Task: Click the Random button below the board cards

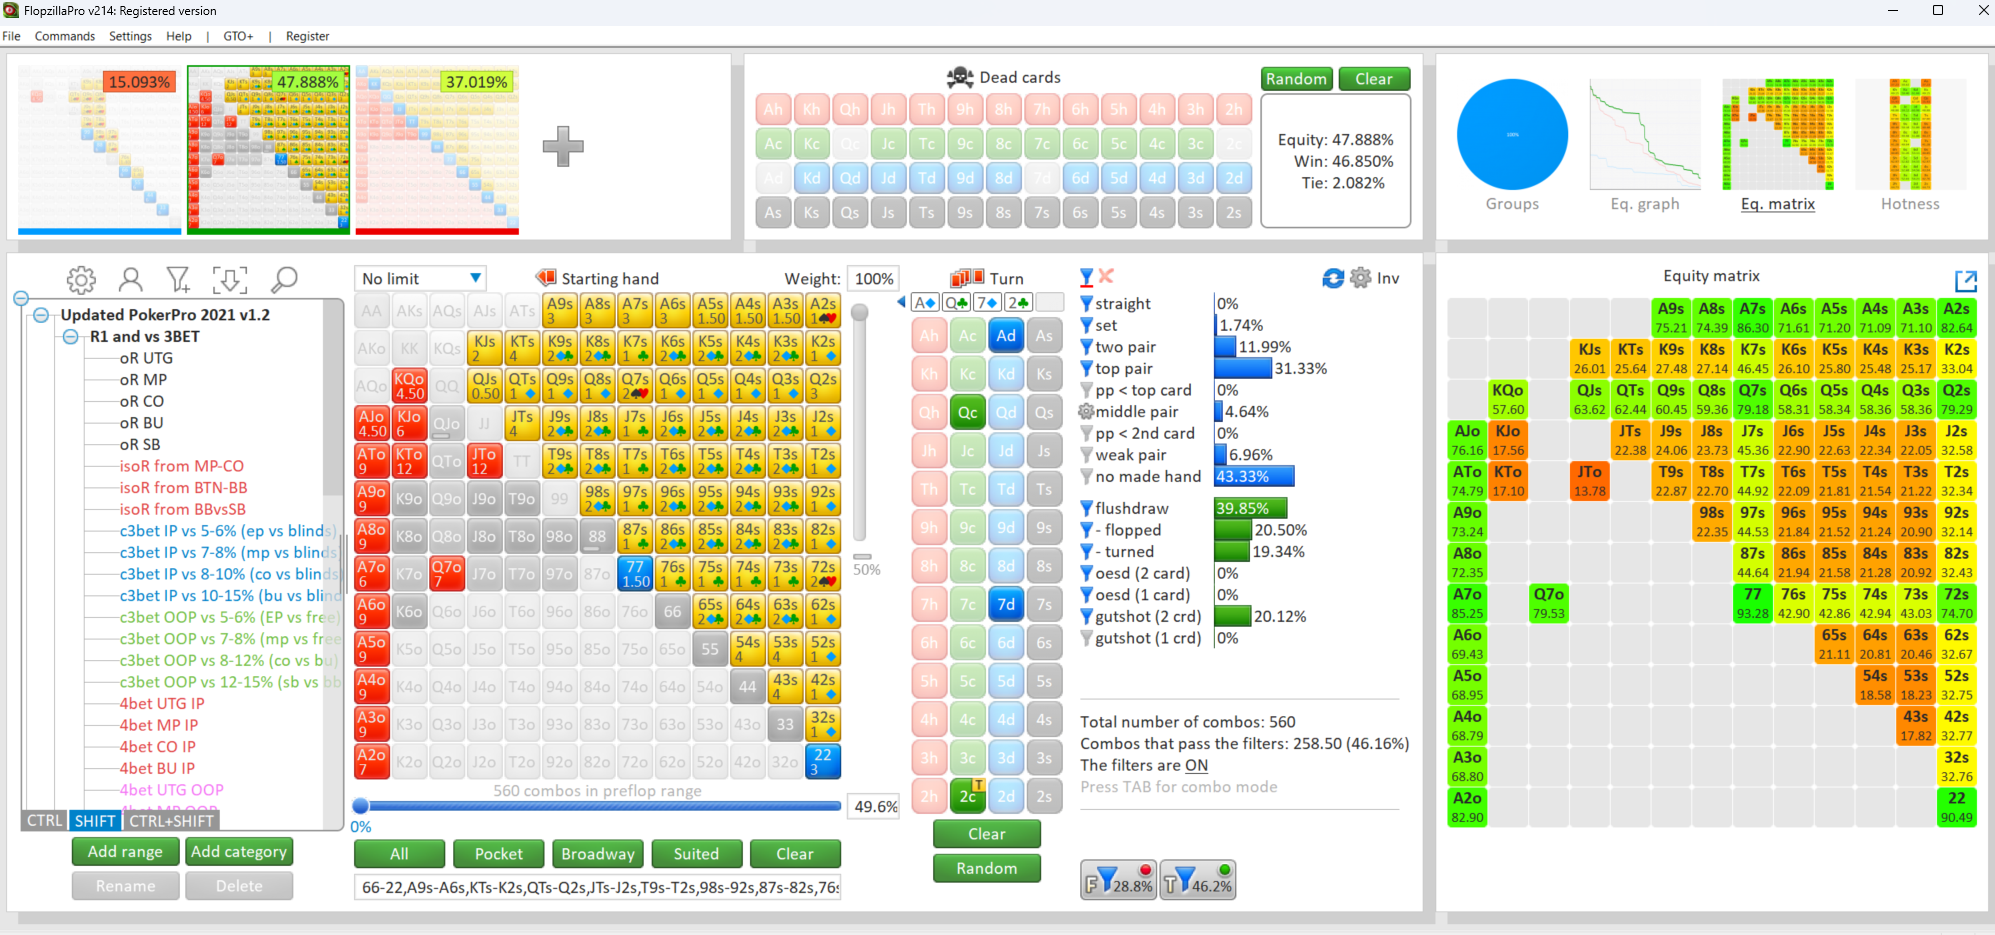Action: click(x=987, y=868)
